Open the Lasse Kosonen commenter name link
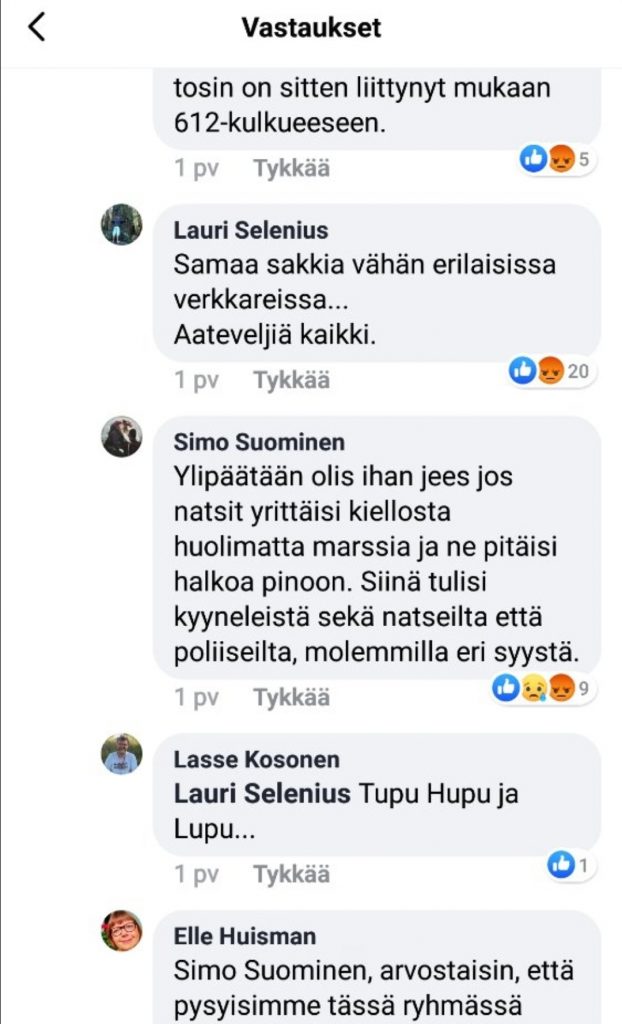The height and width of the screenshot is (1024, 622). point(257,760)
